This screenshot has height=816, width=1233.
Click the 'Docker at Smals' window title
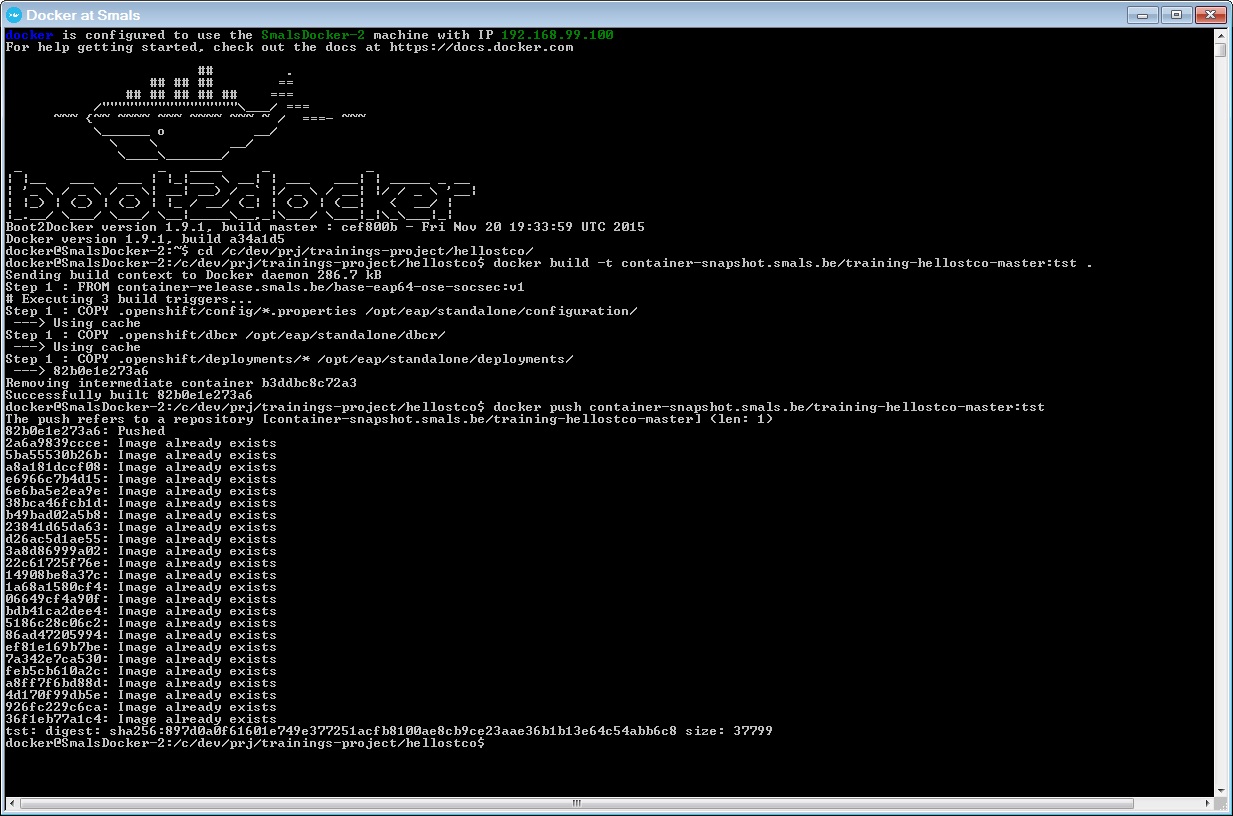click(83, 15)
